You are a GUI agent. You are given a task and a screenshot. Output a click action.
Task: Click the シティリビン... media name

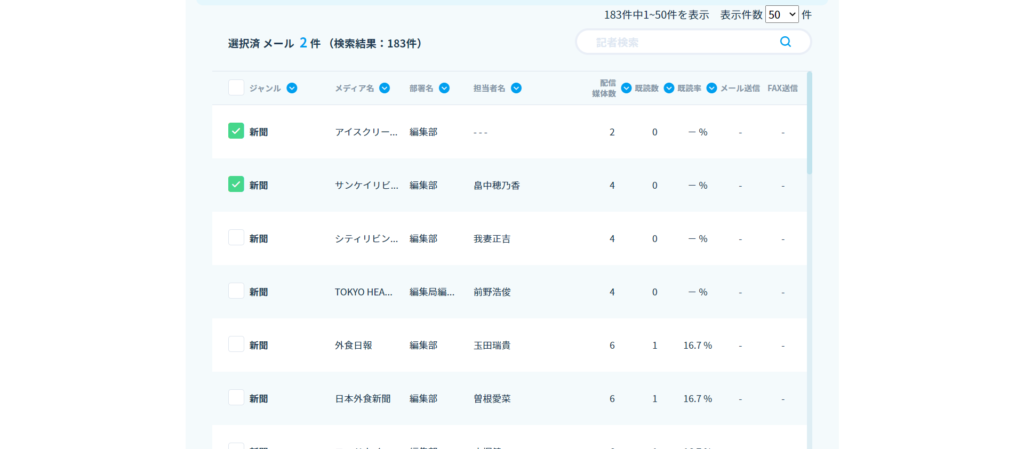click(366, 238)
